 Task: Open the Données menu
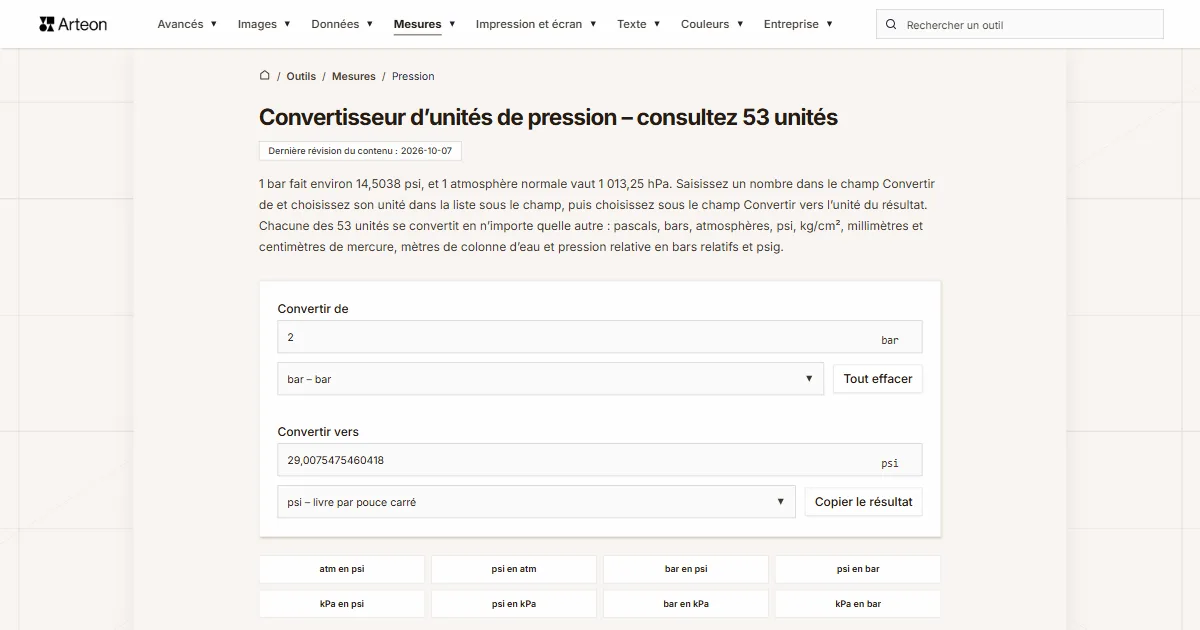[342, 24]
